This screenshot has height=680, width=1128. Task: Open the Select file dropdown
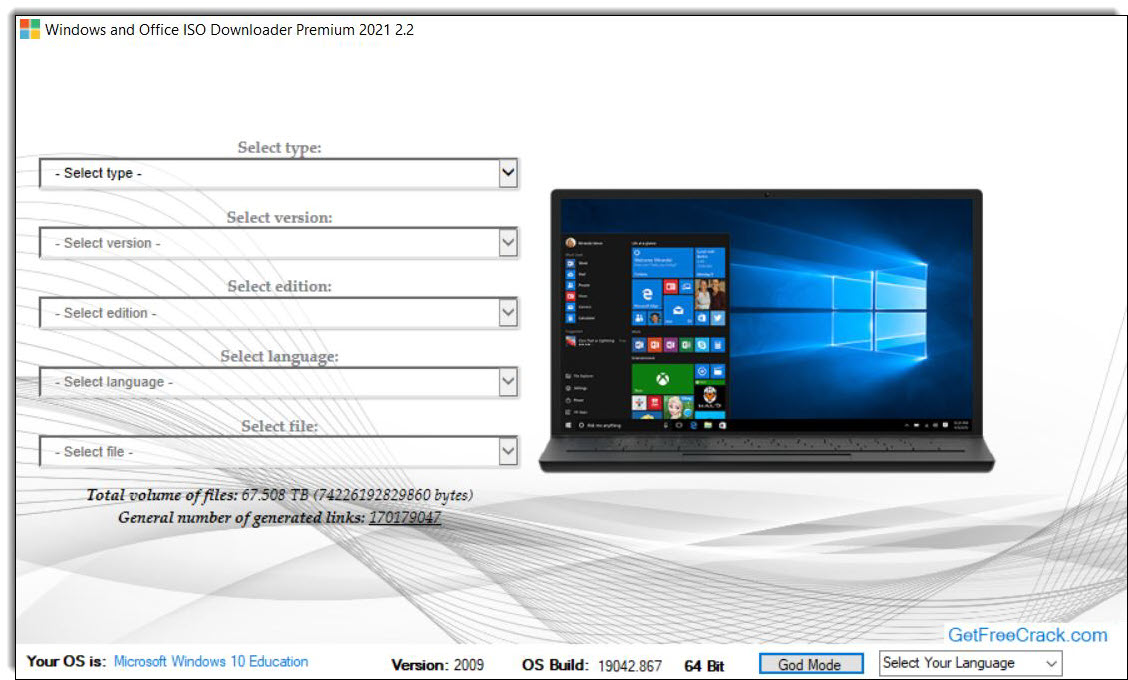click(279, 452)
